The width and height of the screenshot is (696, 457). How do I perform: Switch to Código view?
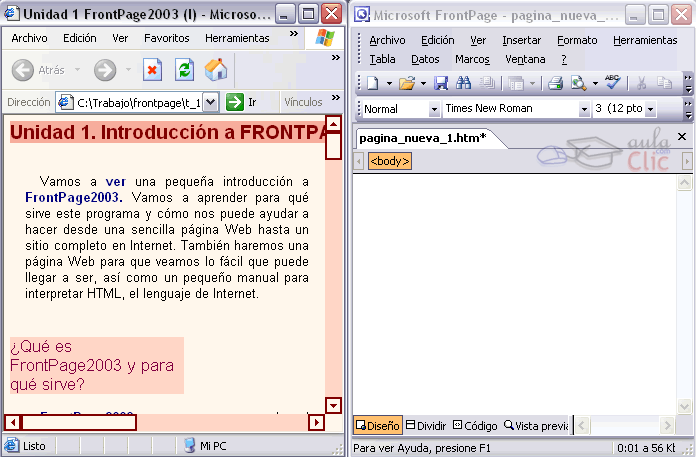pos(475,425)
